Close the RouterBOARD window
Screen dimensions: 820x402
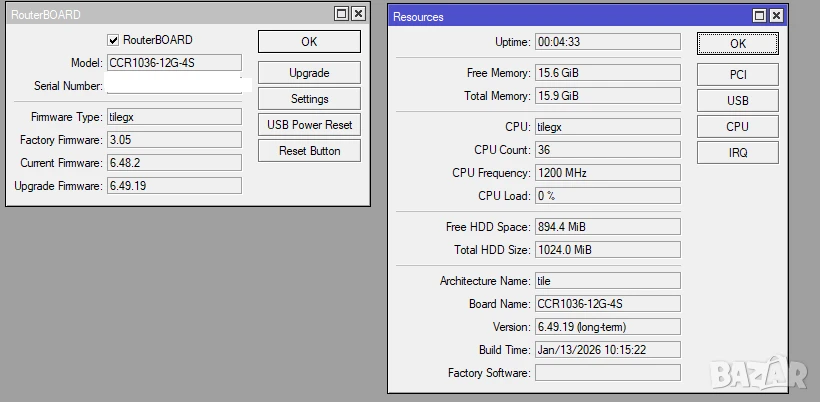(x=358, y=14)
